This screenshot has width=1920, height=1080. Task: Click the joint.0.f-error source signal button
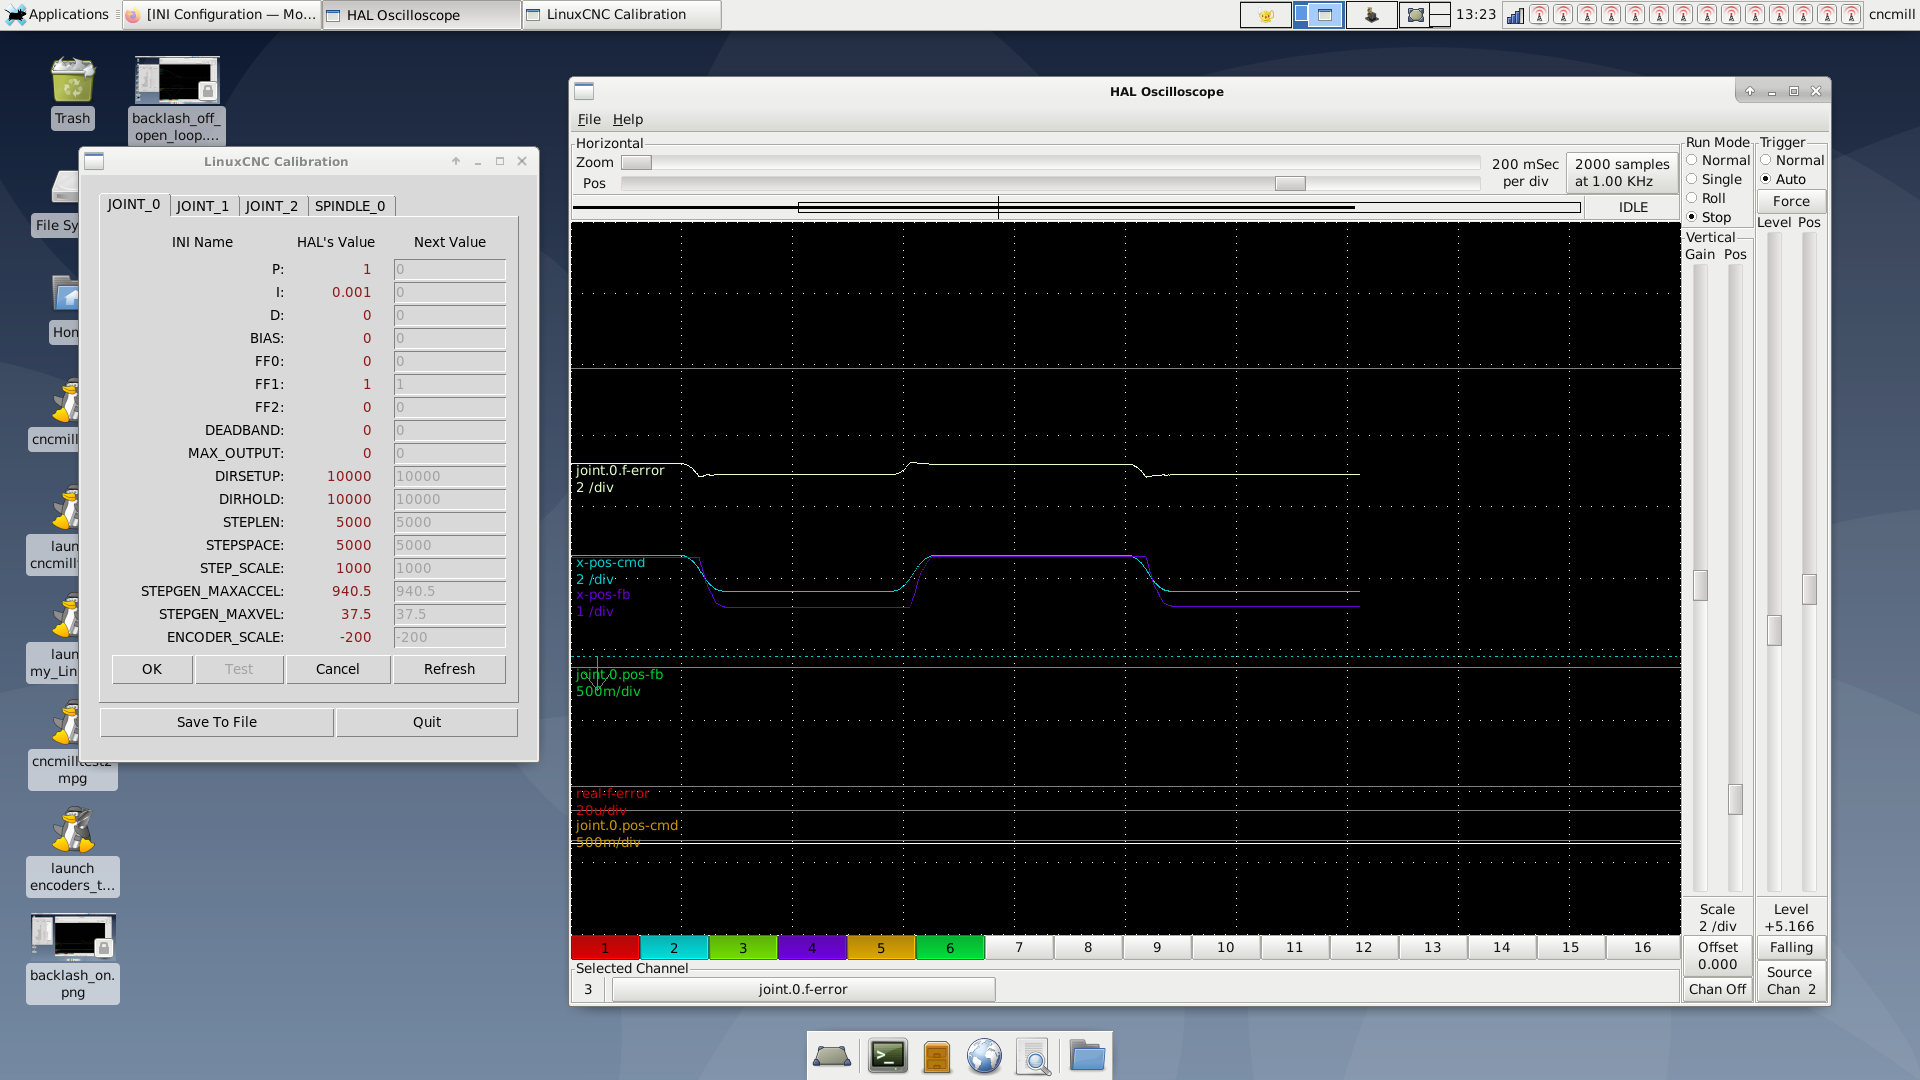coord(803,989)
